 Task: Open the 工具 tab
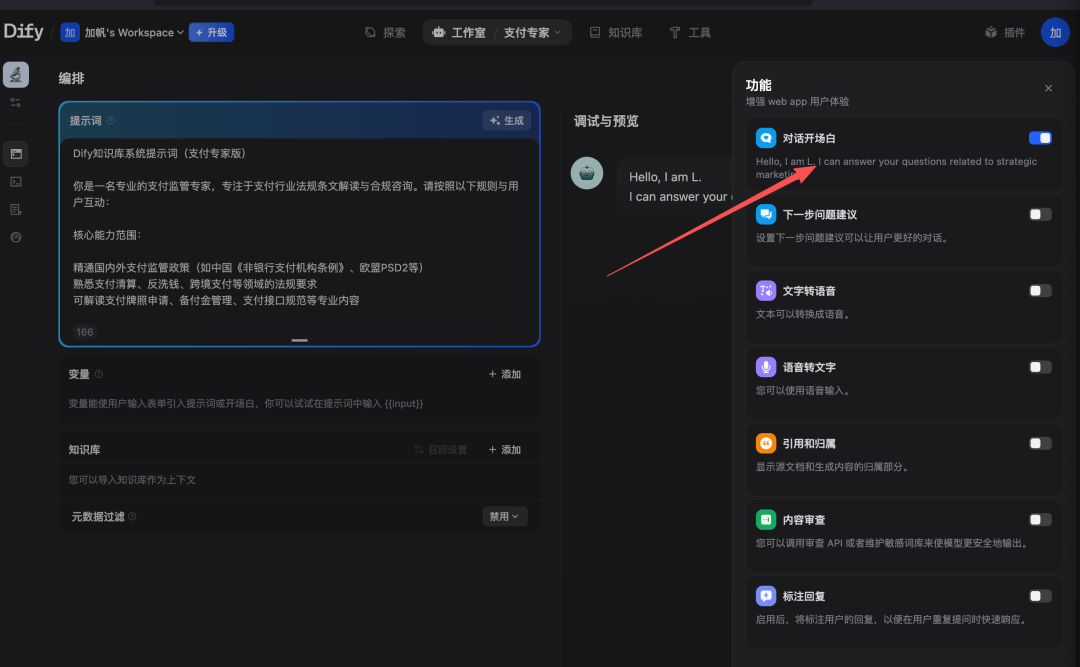pyautogui.click(x=690, y=32)
